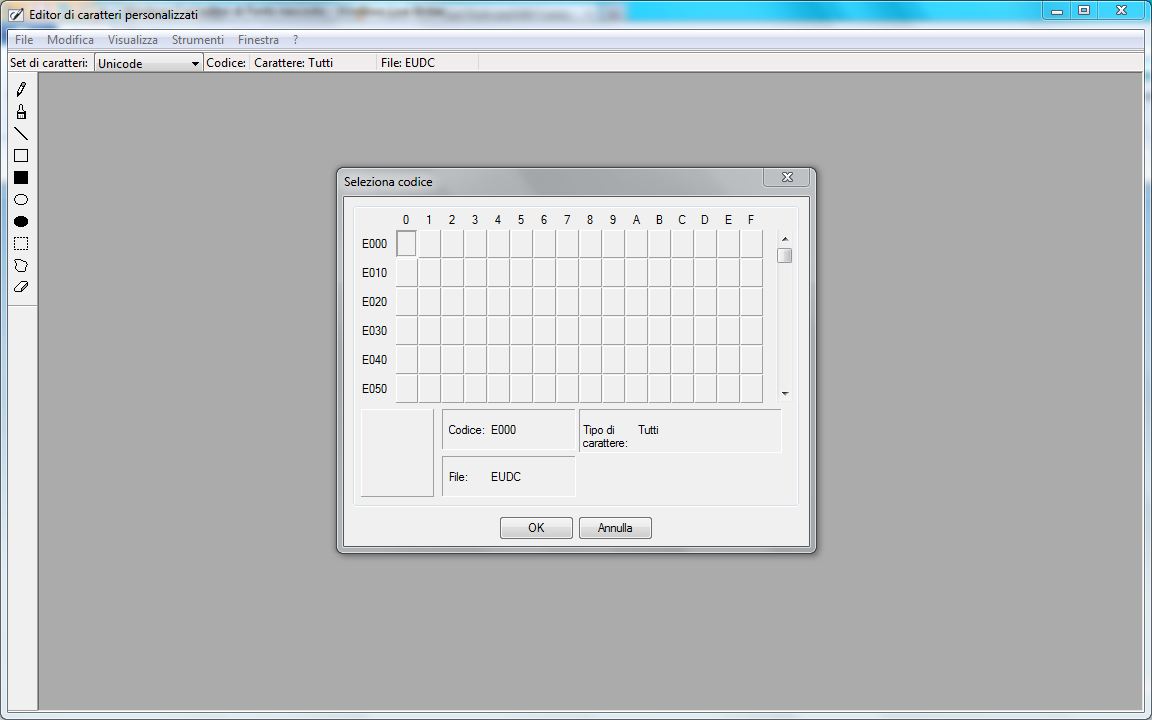This screenshot has height=720, width=1152.
Task: Activate the Rectangular Selection tool
Action: [21, 244]
